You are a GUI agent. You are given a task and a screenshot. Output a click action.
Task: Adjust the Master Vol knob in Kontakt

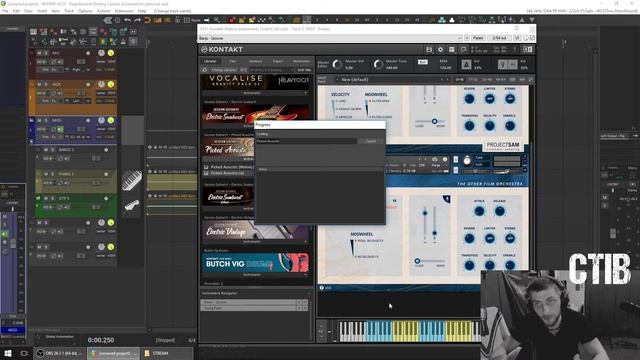tap(337, 64)
